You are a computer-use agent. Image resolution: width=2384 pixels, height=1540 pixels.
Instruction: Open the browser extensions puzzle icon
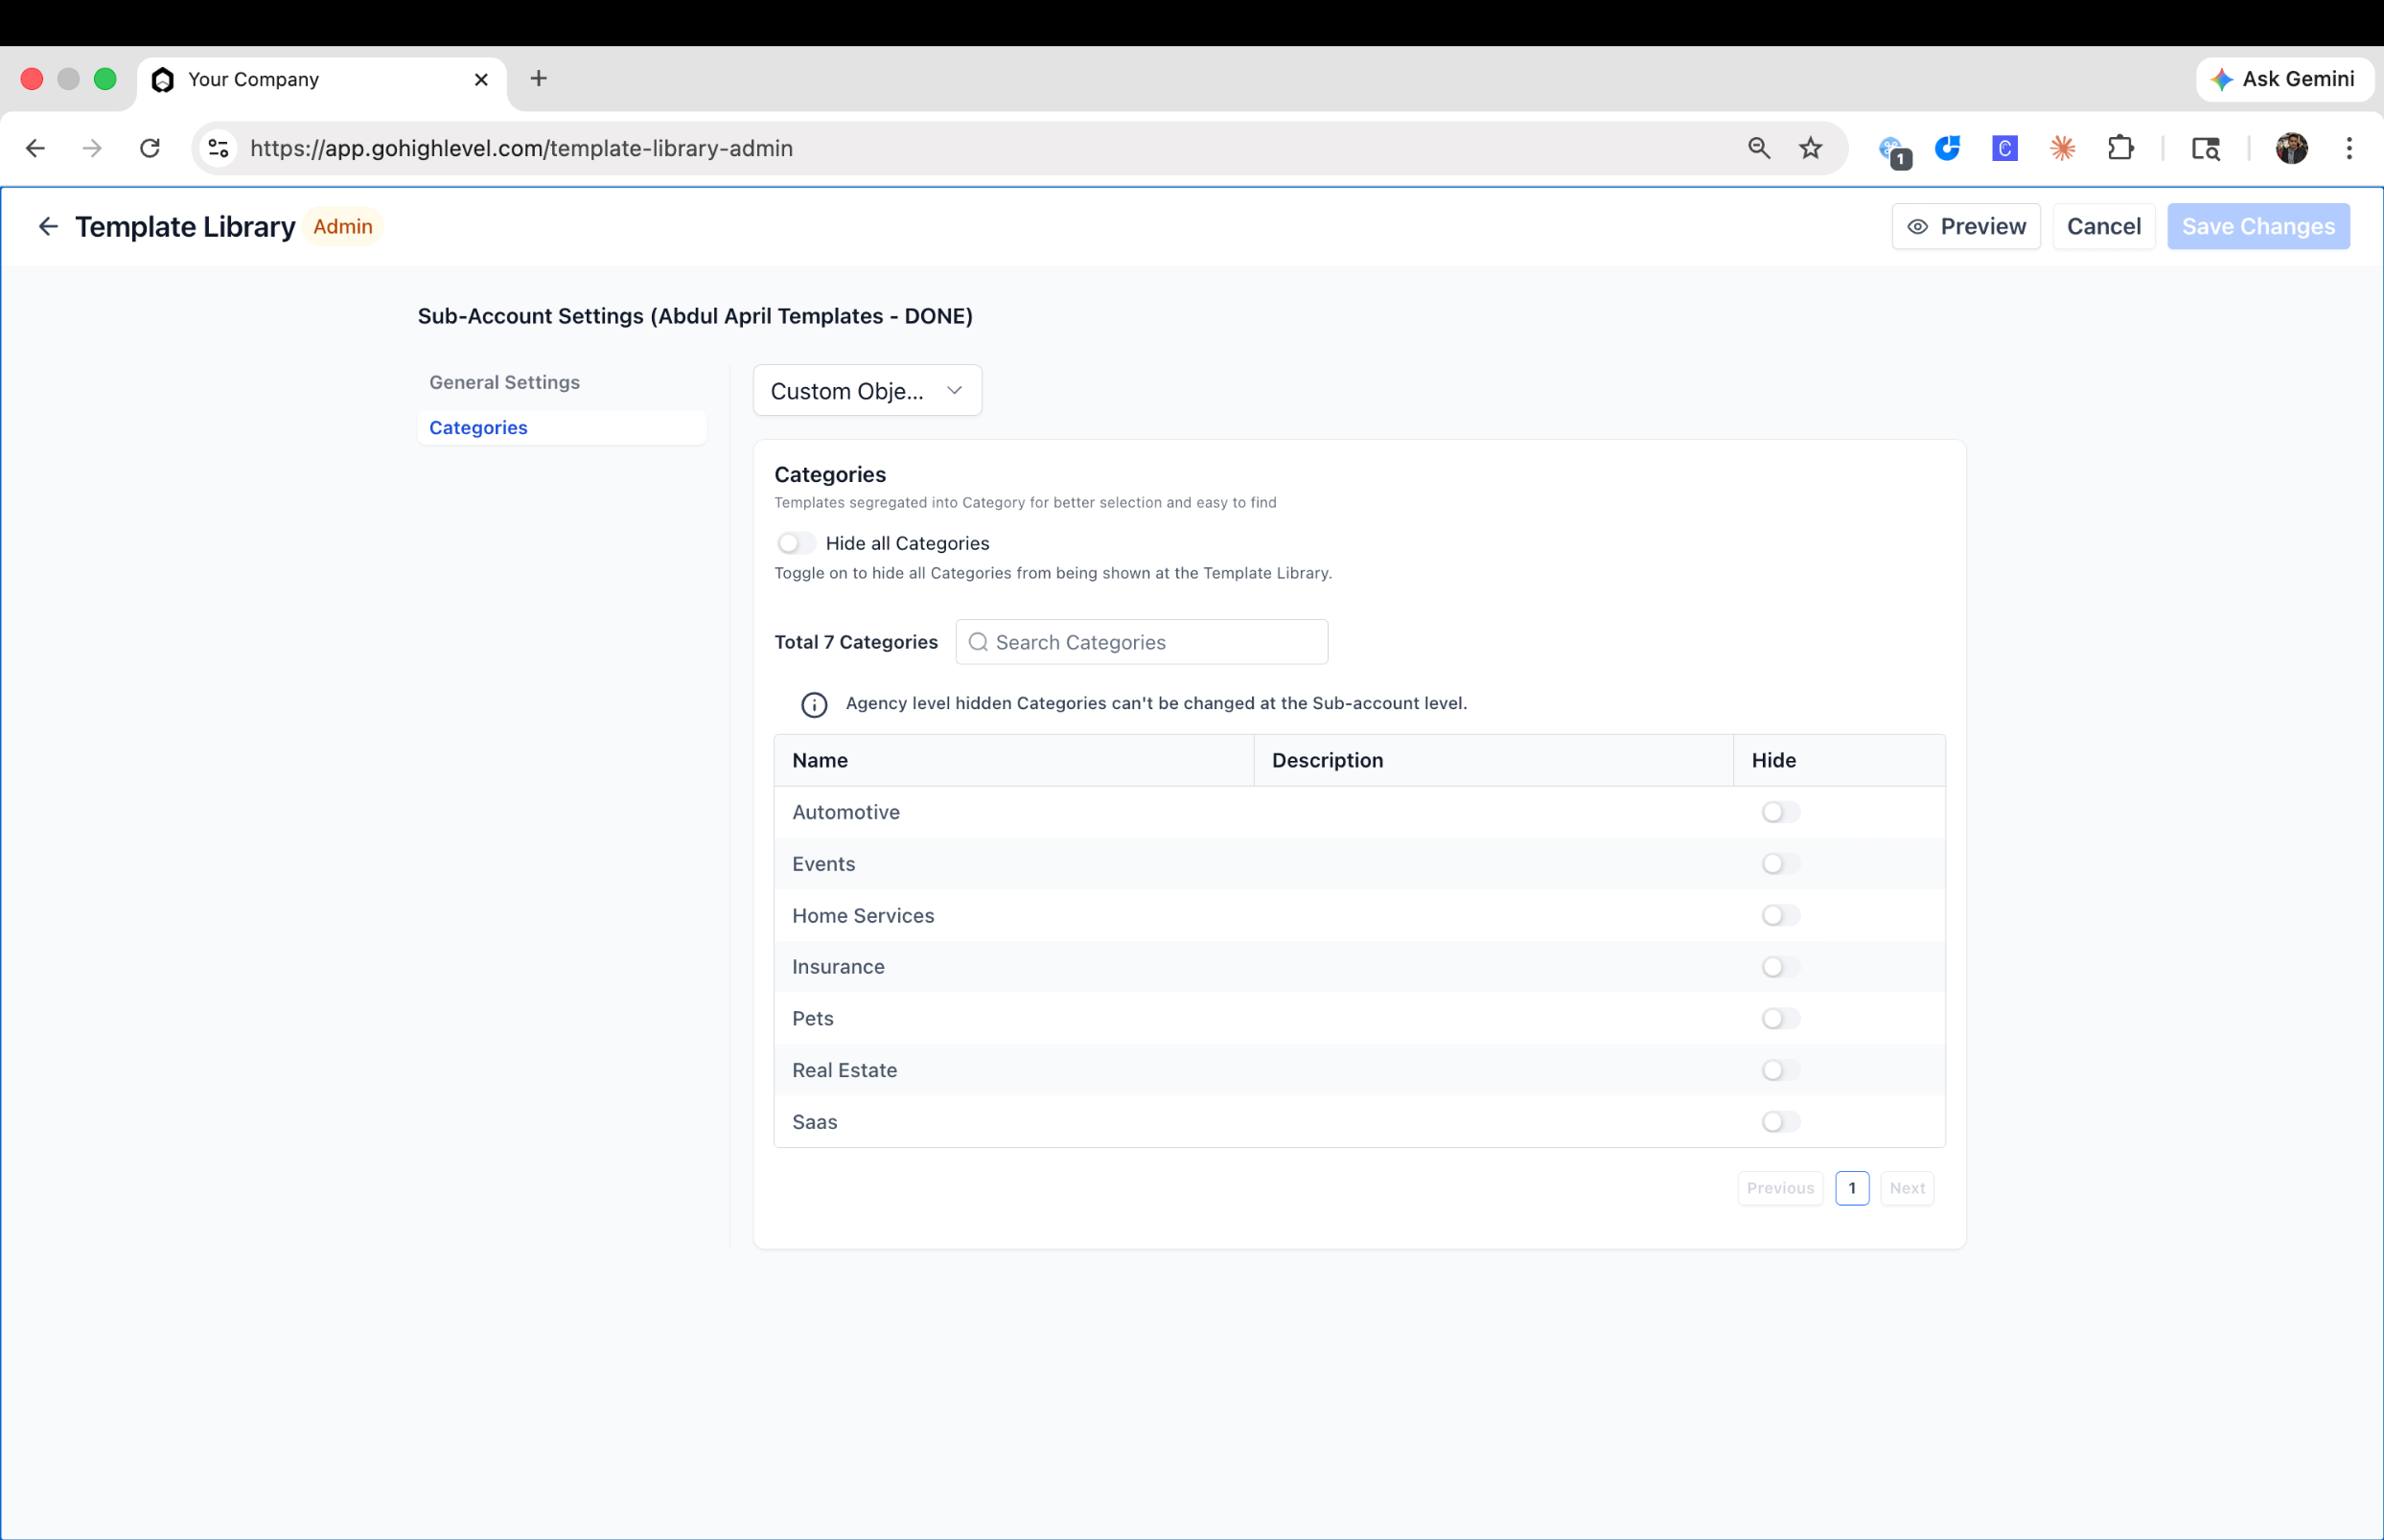(x=2121, y=149)
